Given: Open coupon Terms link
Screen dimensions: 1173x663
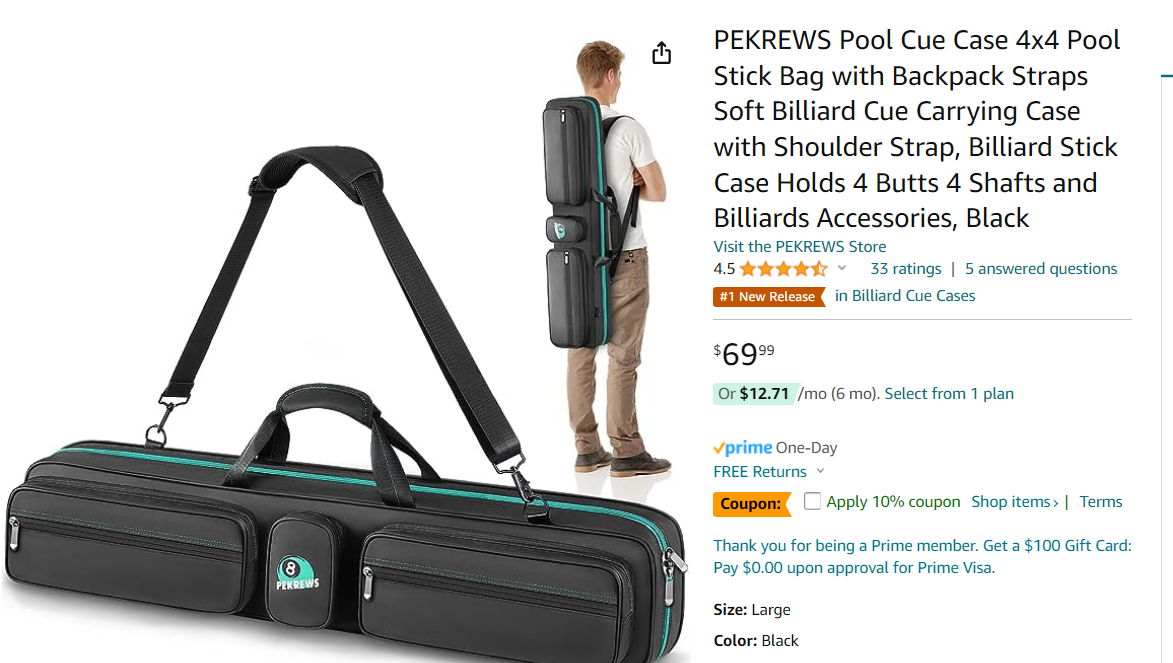Looking at the screenshot, I should point(1100,502).
